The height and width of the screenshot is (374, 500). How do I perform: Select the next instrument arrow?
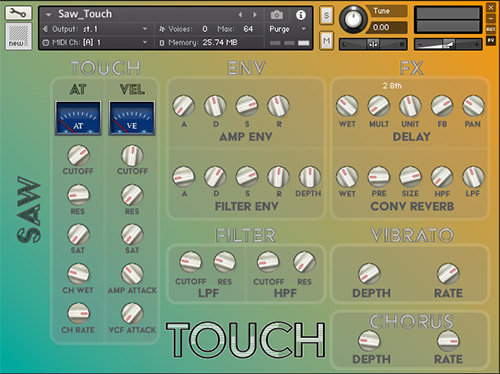(x=255, y=15)
